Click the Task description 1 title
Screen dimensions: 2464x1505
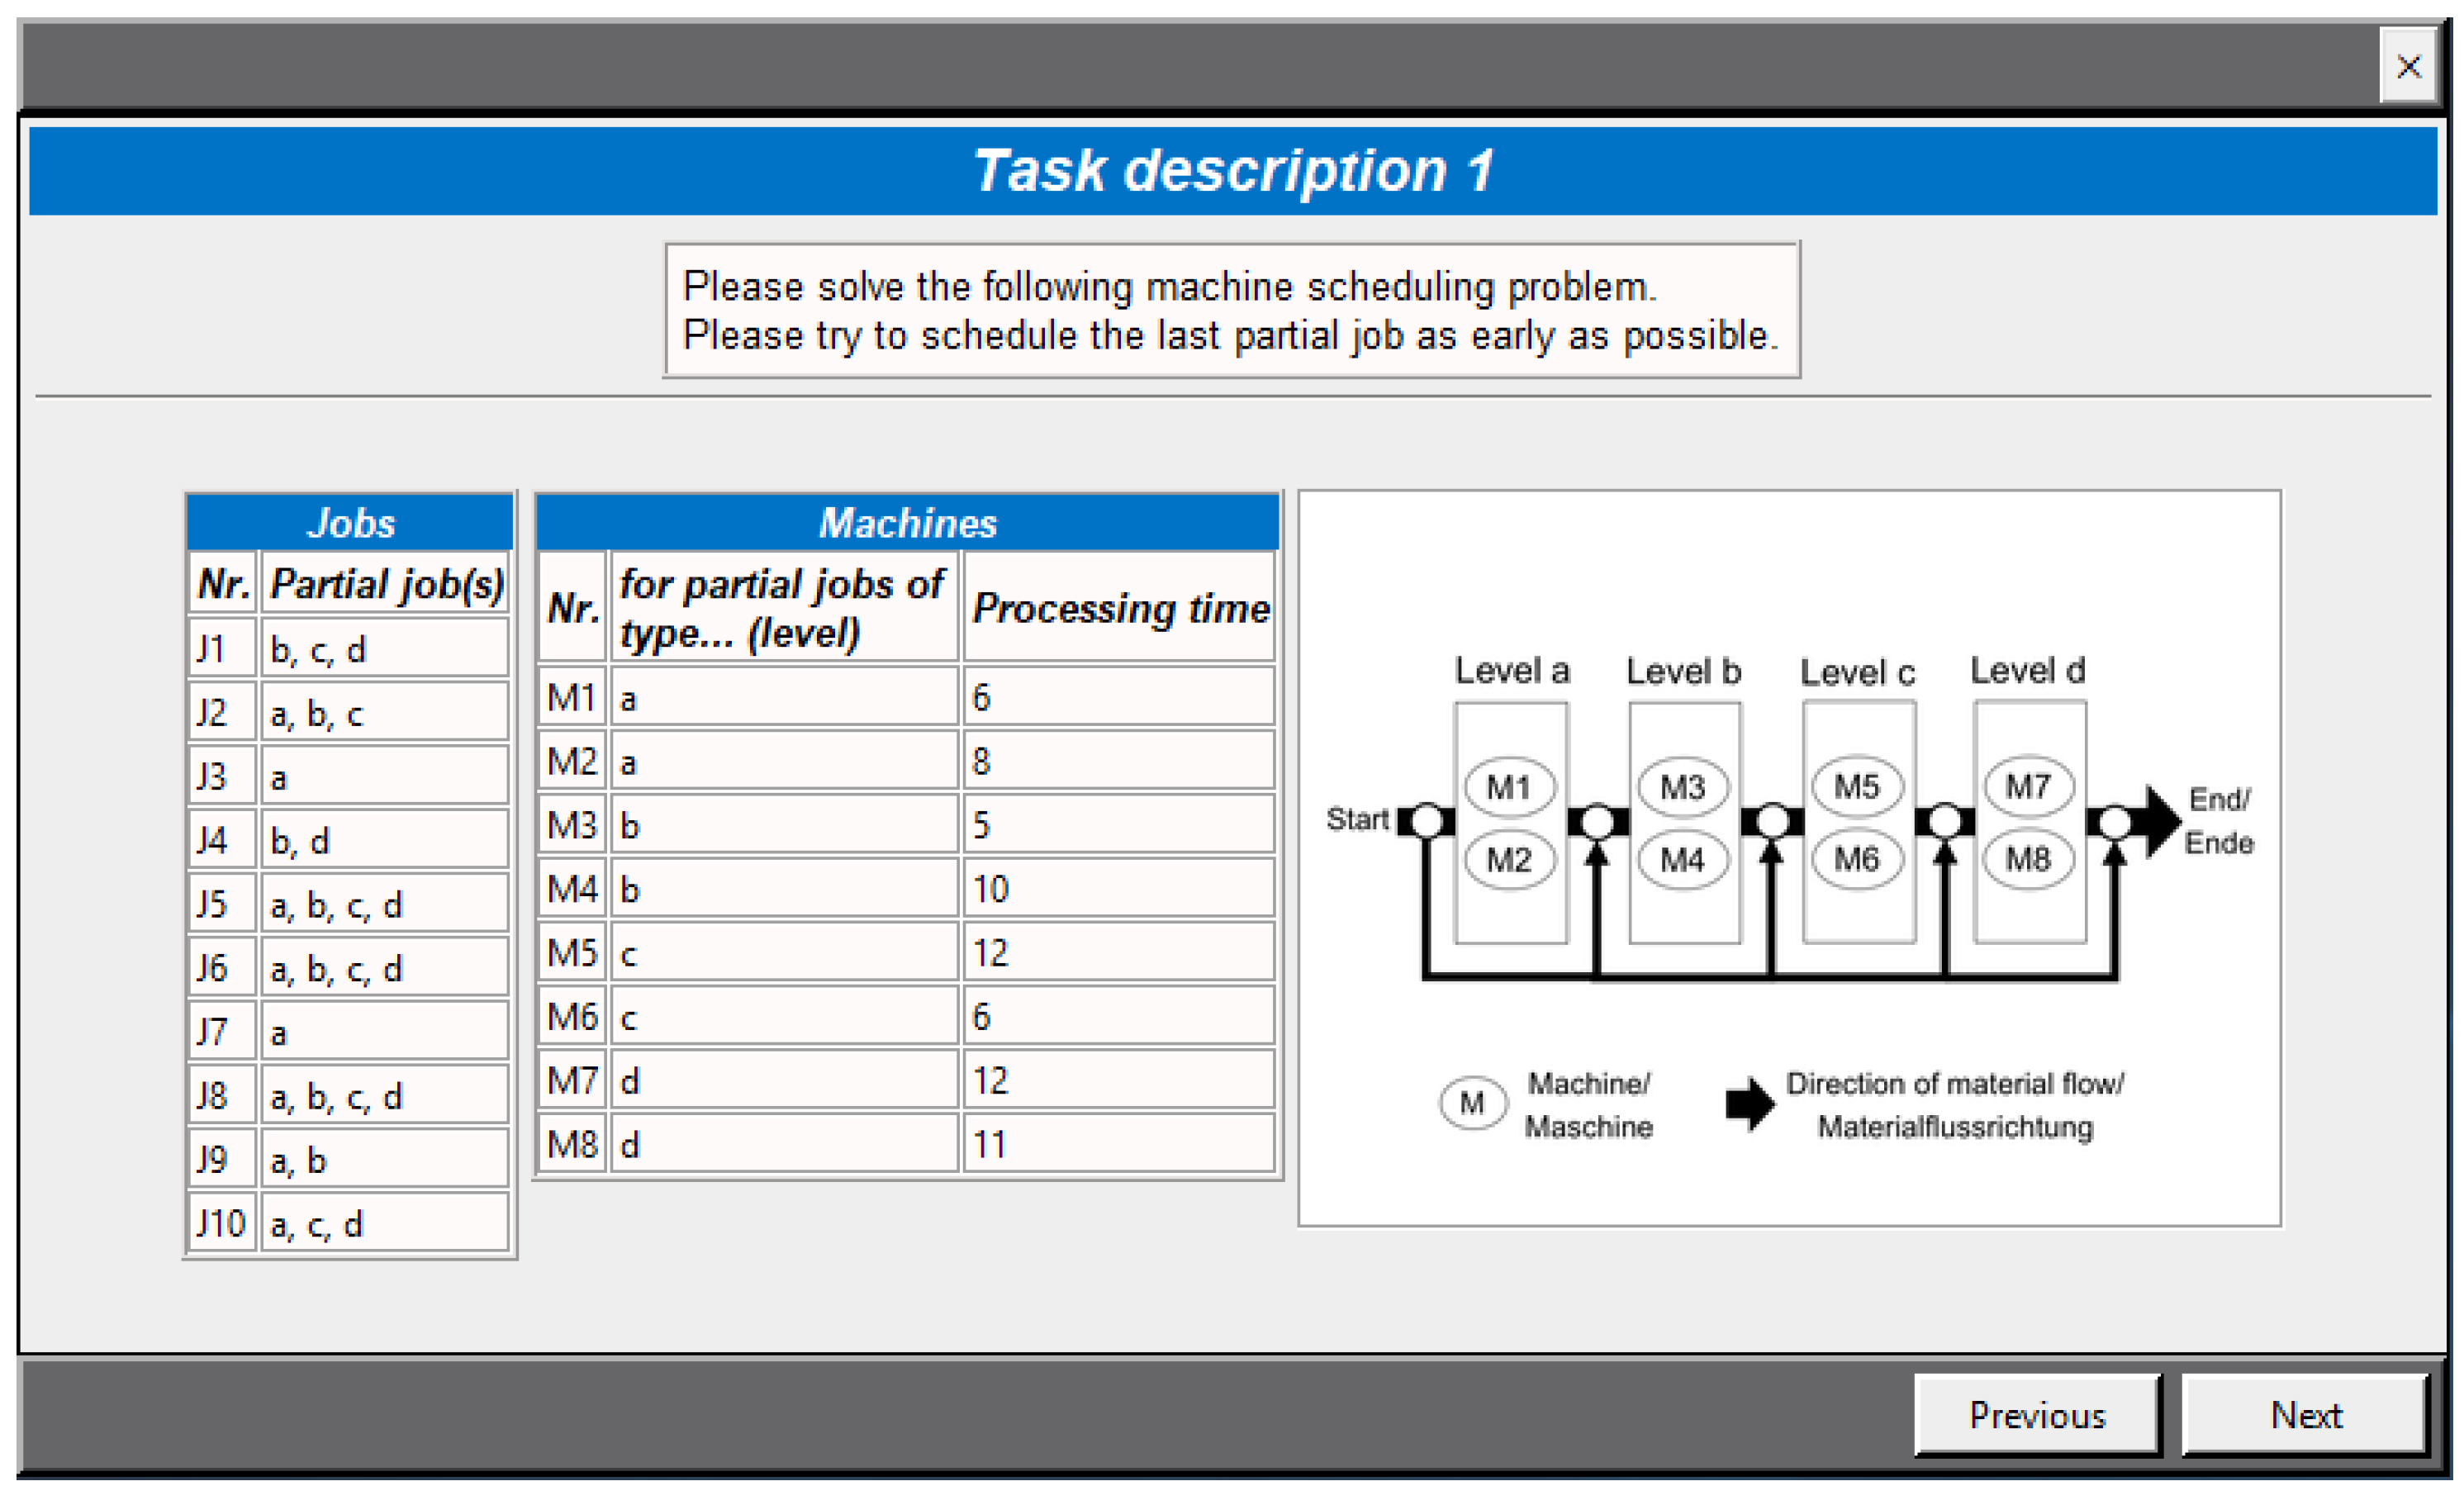coord(1233,170)
